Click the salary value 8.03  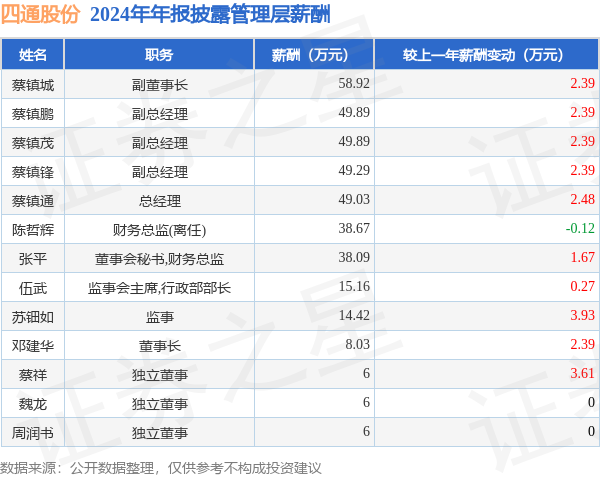pos(358,345)
